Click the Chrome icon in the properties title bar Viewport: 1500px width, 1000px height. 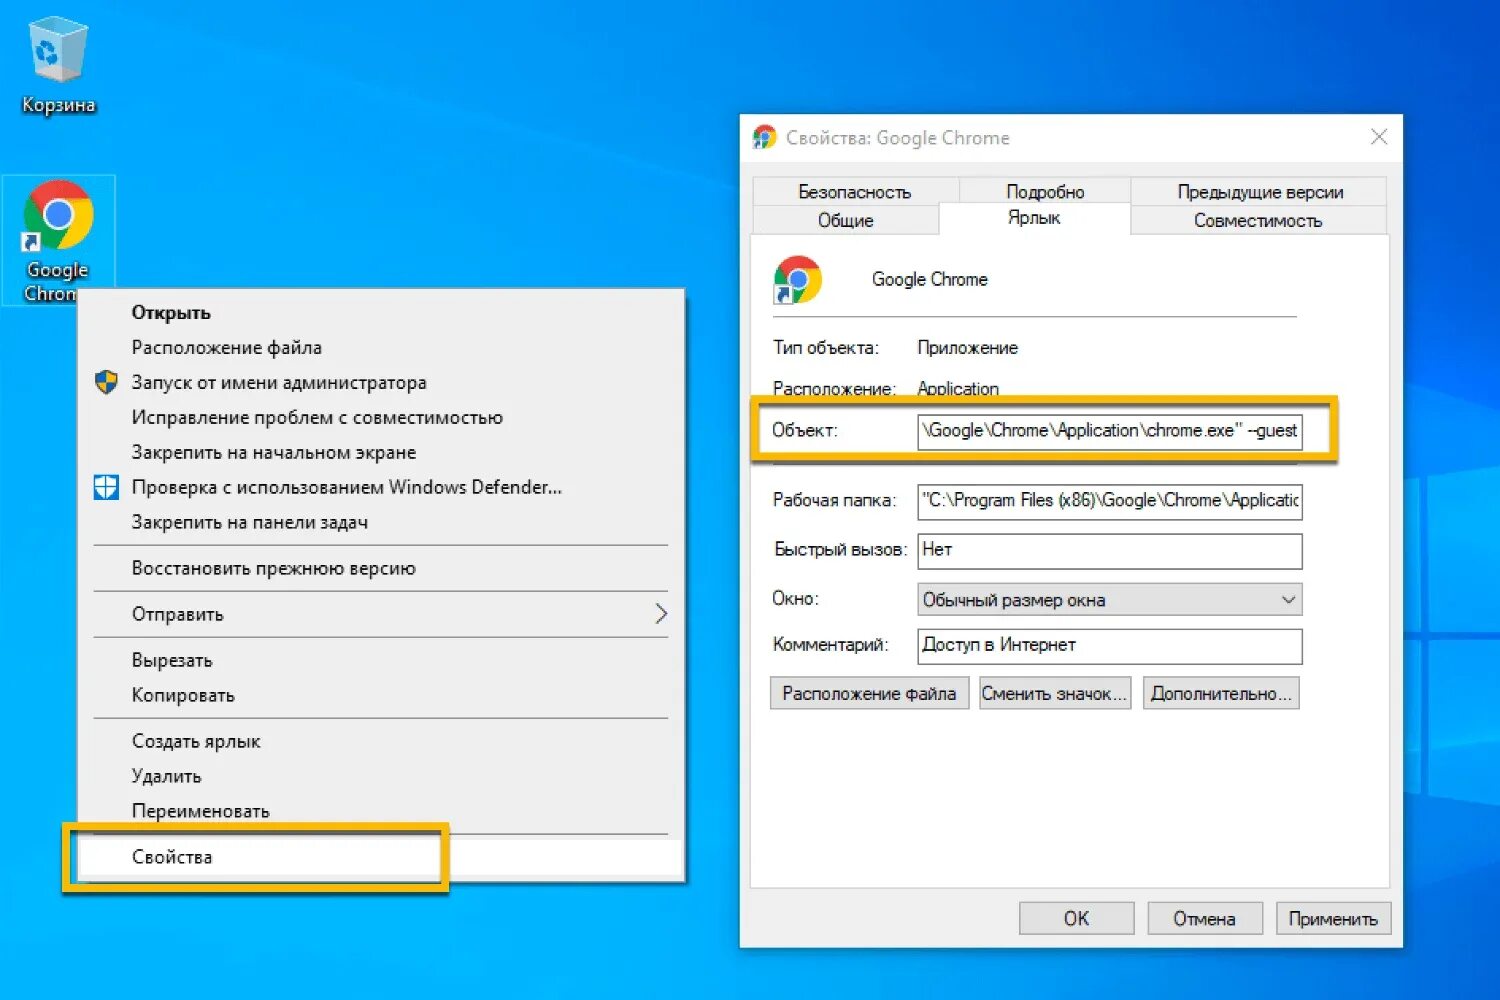[765, 137]
